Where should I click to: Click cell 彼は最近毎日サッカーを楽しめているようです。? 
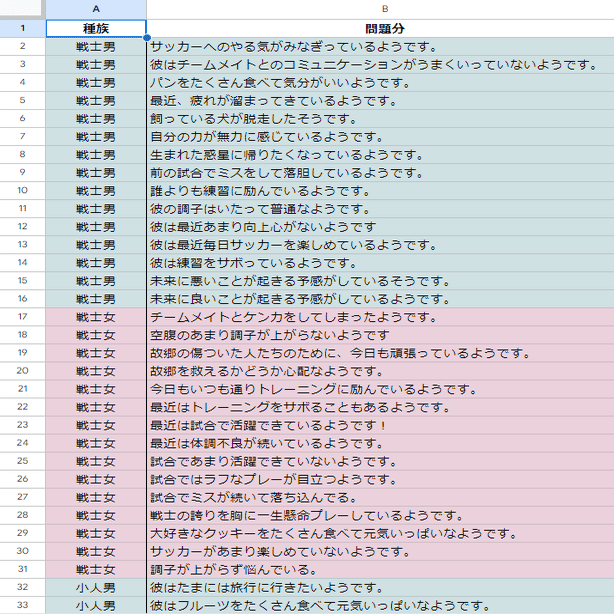[x=380, y=245]
